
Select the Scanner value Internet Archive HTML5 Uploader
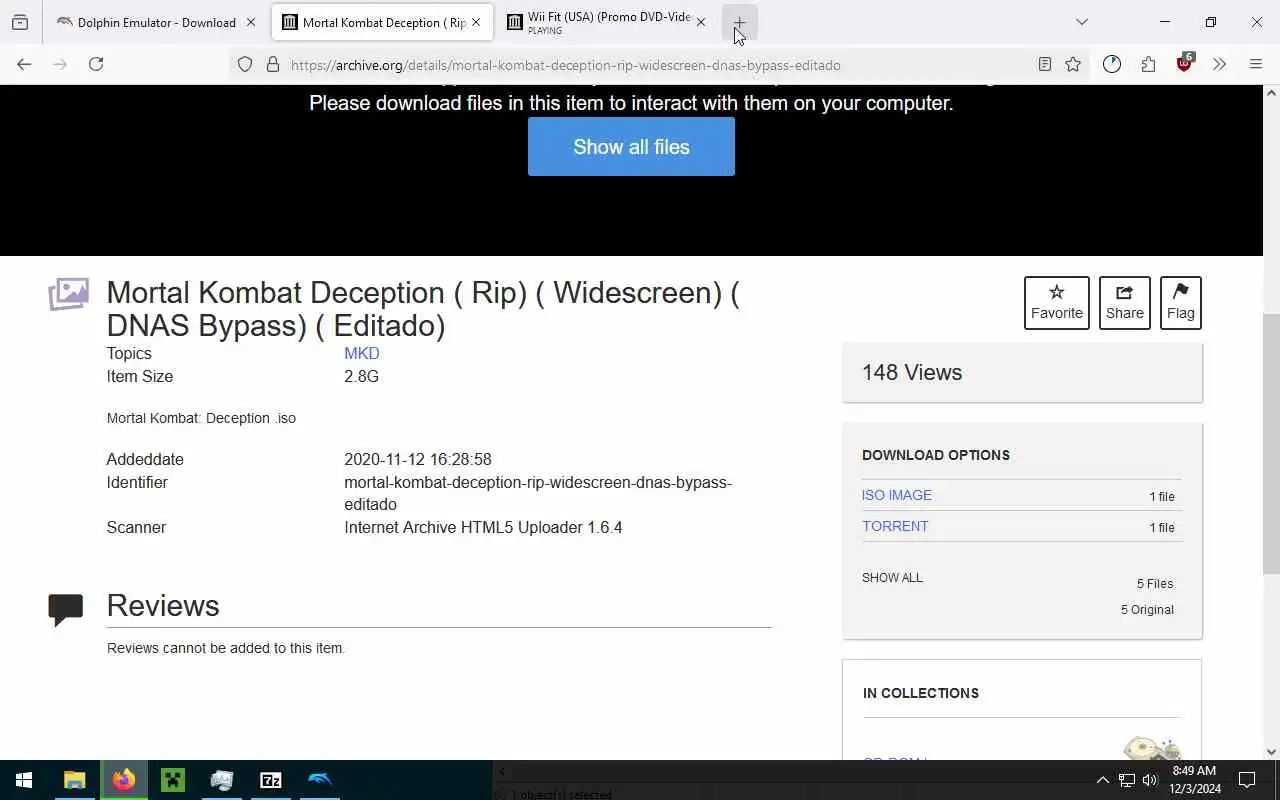(483, 527)
